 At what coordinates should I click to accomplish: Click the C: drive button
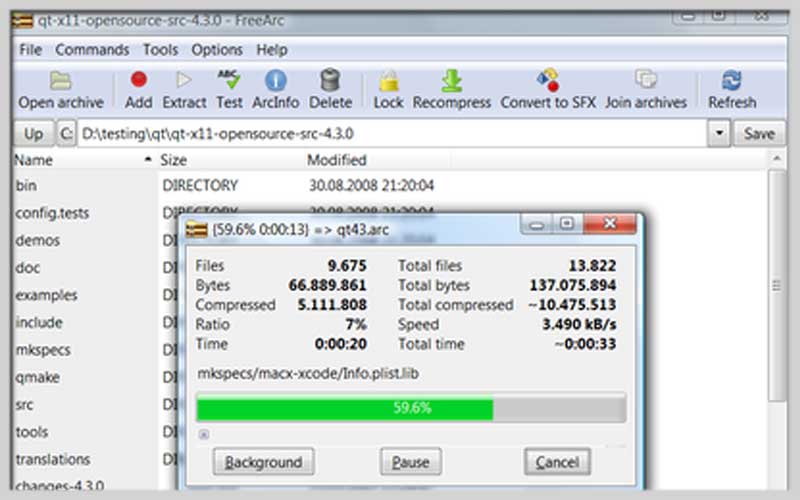coord(66,134)
